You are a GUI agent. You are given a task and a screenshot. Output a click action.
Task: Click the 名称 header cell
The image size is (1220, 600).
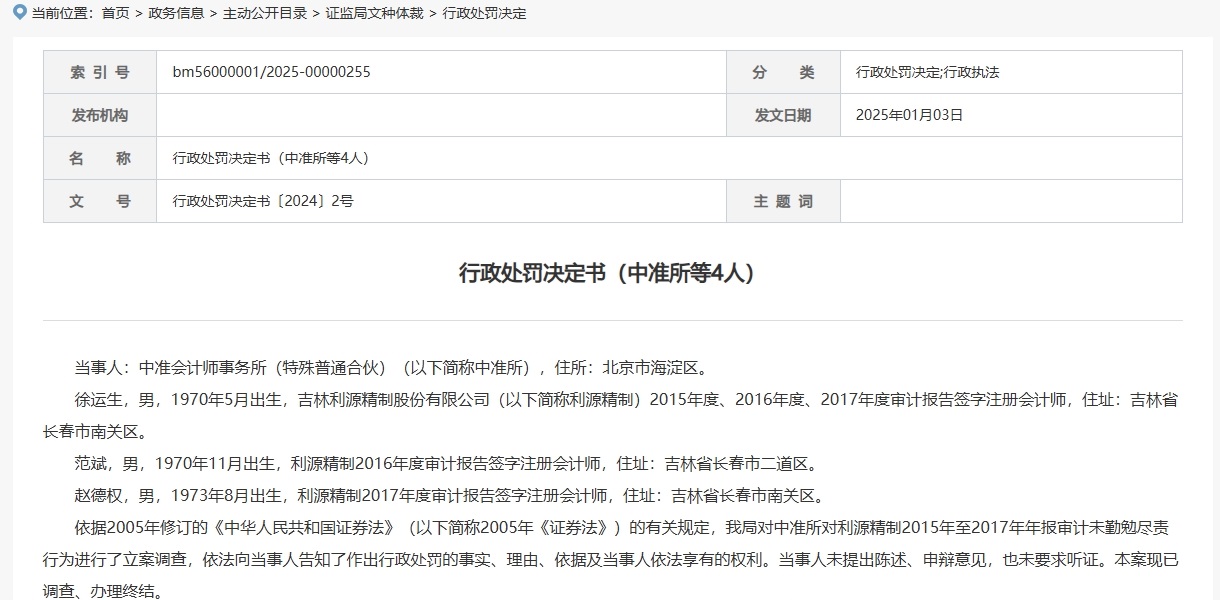pyautogui.click(x=99, y=157)
